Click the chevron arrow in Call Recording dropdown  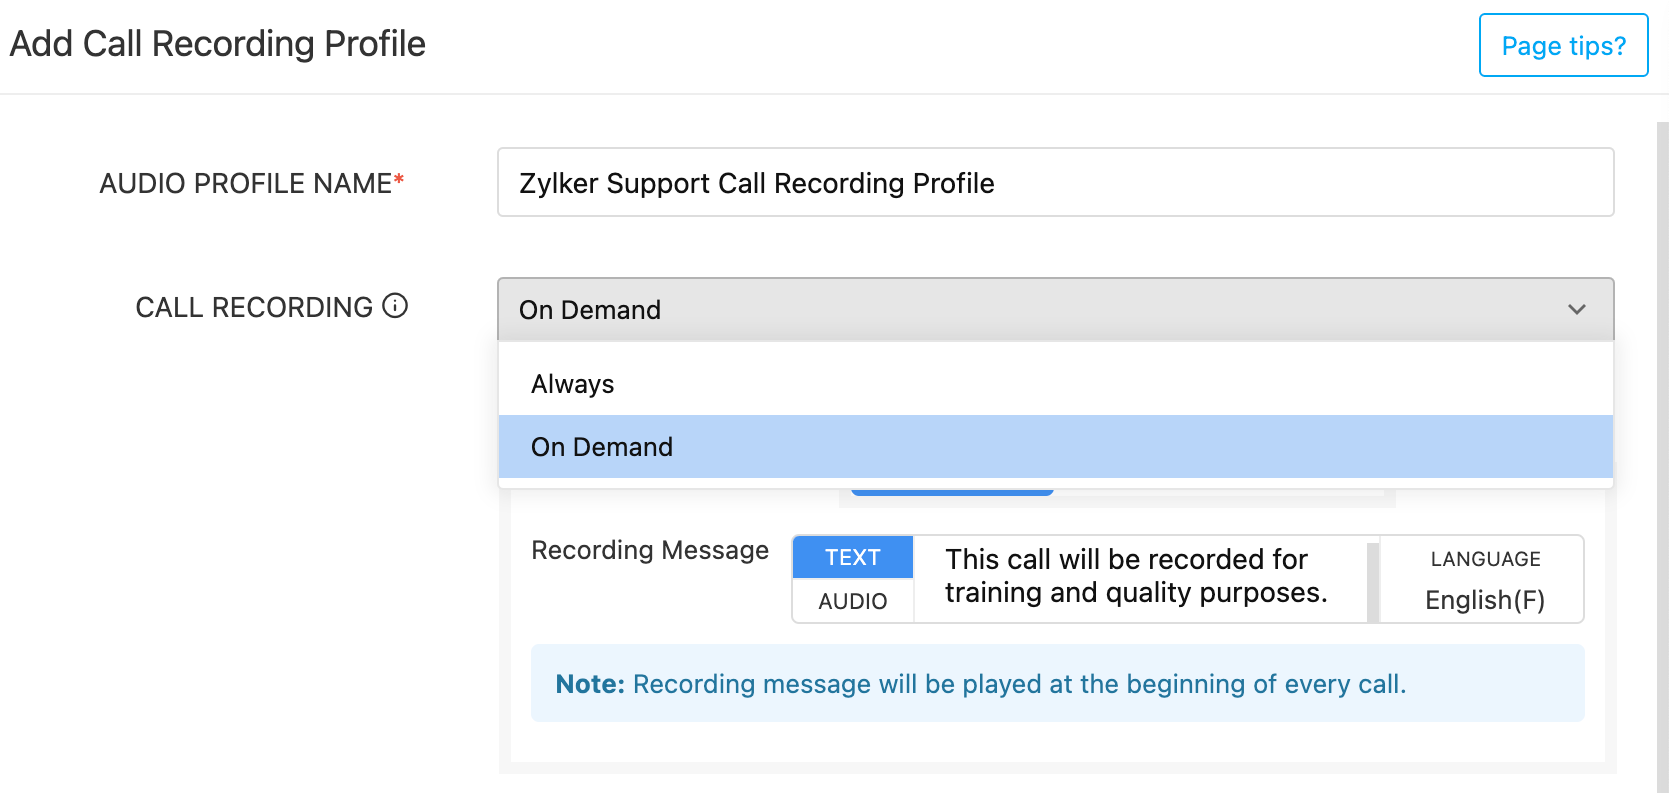tap(1576, 310)
